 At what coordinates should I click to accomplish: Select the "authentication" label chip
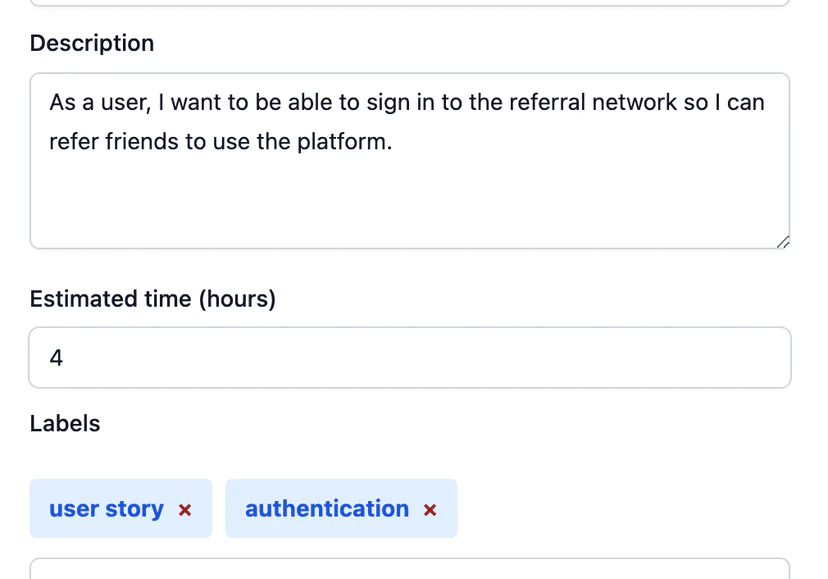click(326, 508)
